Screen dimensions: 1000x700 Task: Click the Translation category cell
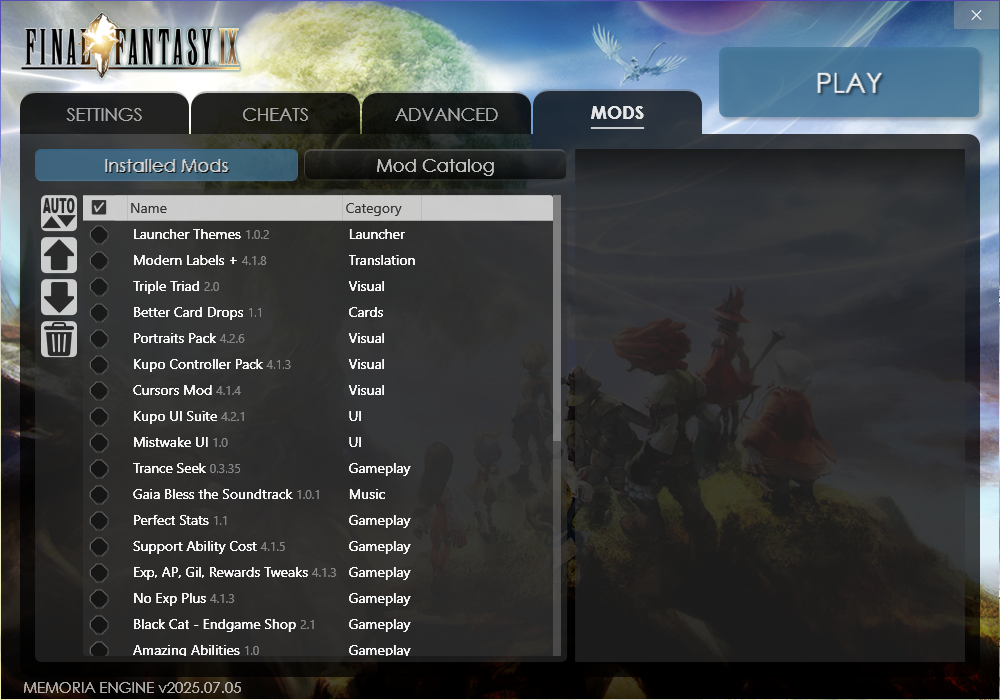pyautogui.click(x=382, y=260)
